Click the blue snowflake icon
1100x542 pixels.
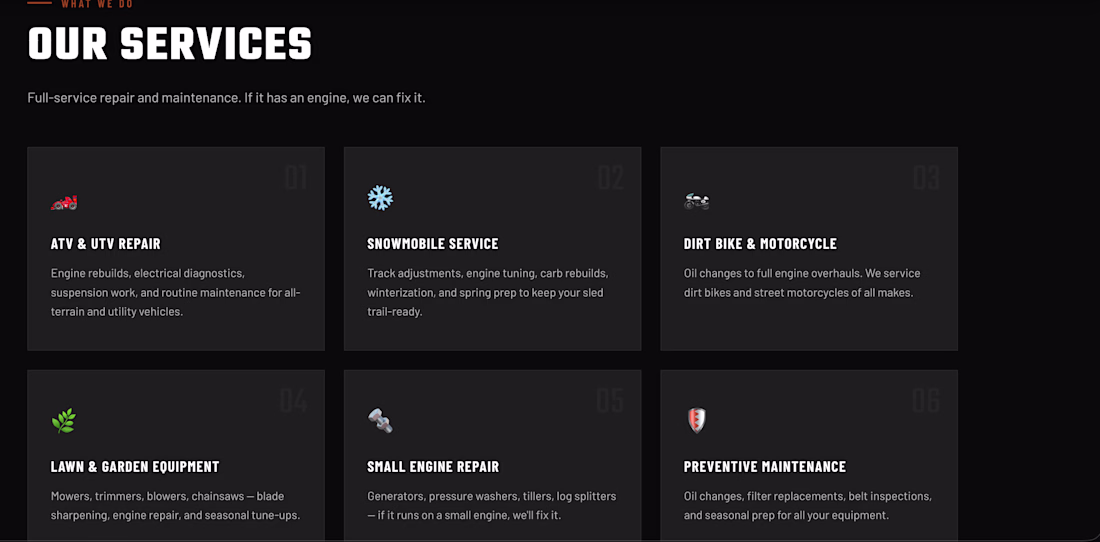pos(380,198)
